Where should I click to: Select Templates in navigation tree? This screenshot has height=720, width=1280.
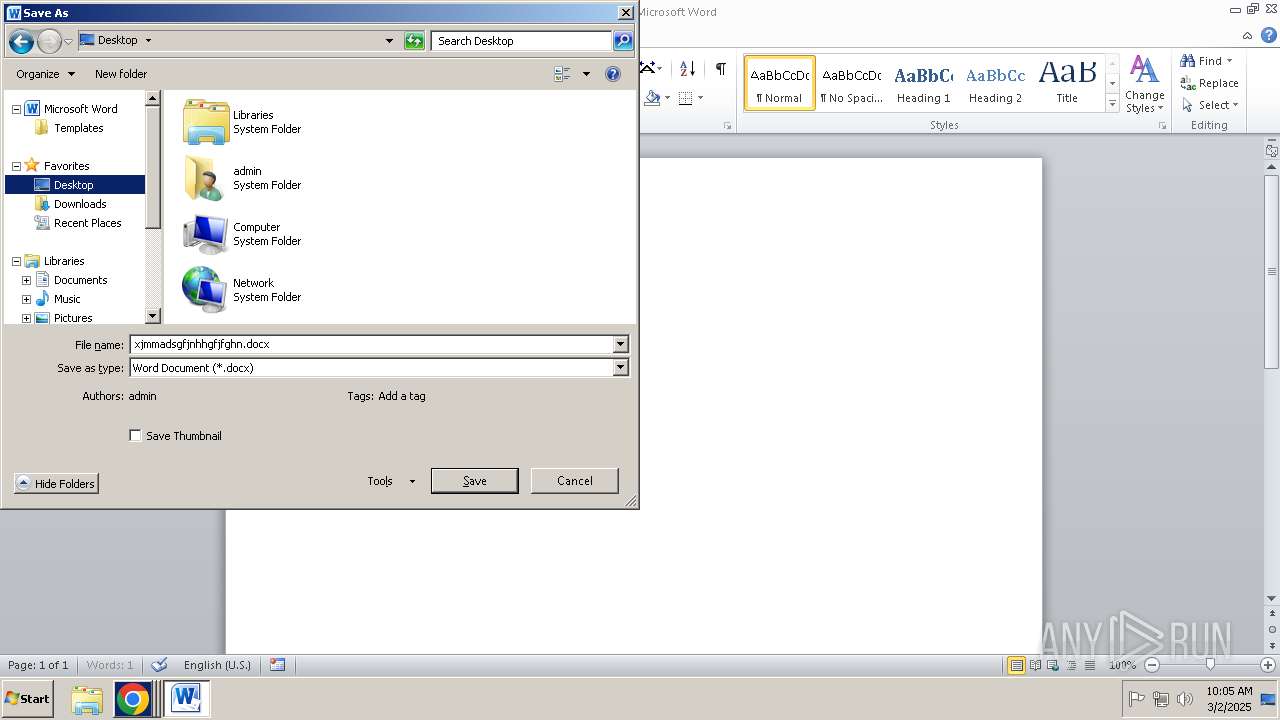(x=79, y=128)
